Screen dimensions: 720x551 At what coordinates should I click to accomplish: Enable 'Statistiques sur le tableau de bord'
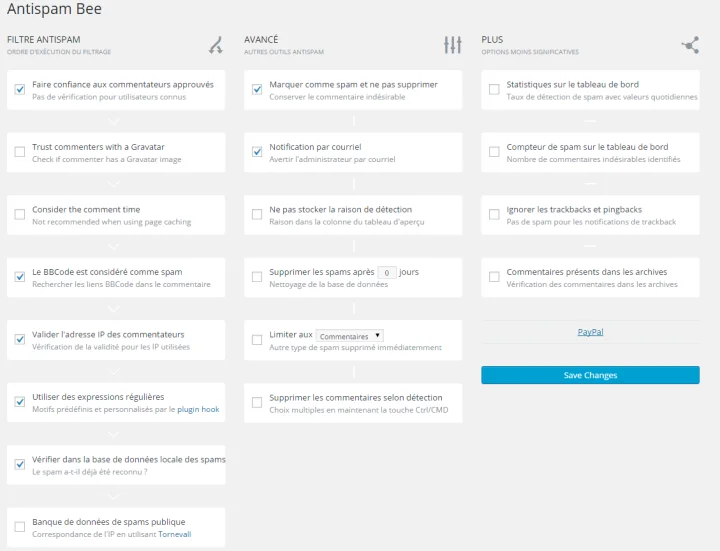pyautogui.click(x=494, y=89)
